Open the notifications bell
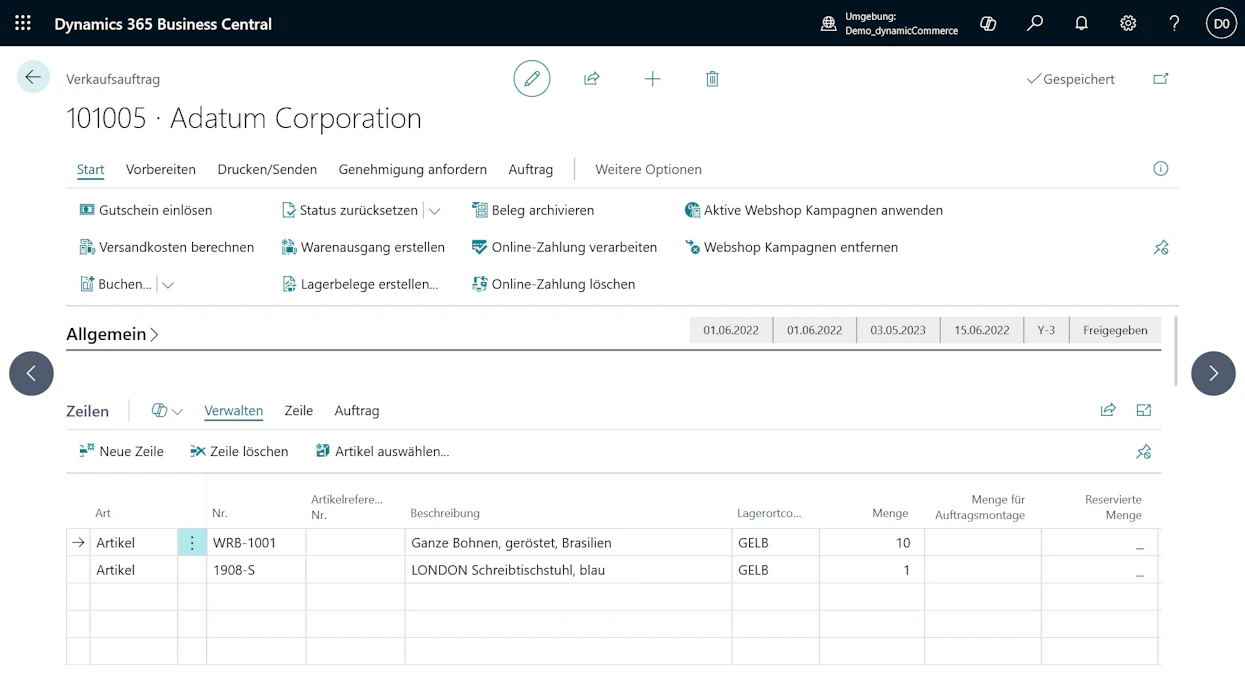 pos(1081,23)
